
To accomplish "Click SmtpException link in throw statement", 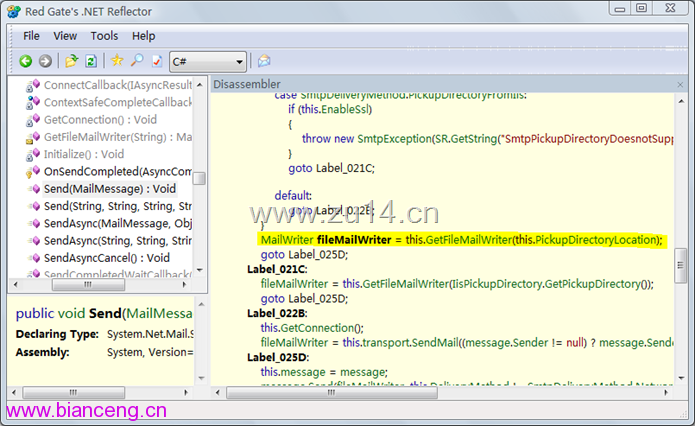I will (x=394, y=139).
